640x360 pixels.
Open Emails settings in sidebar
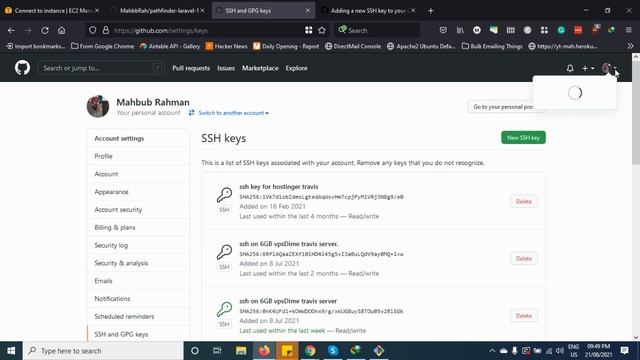coord(138,281)
